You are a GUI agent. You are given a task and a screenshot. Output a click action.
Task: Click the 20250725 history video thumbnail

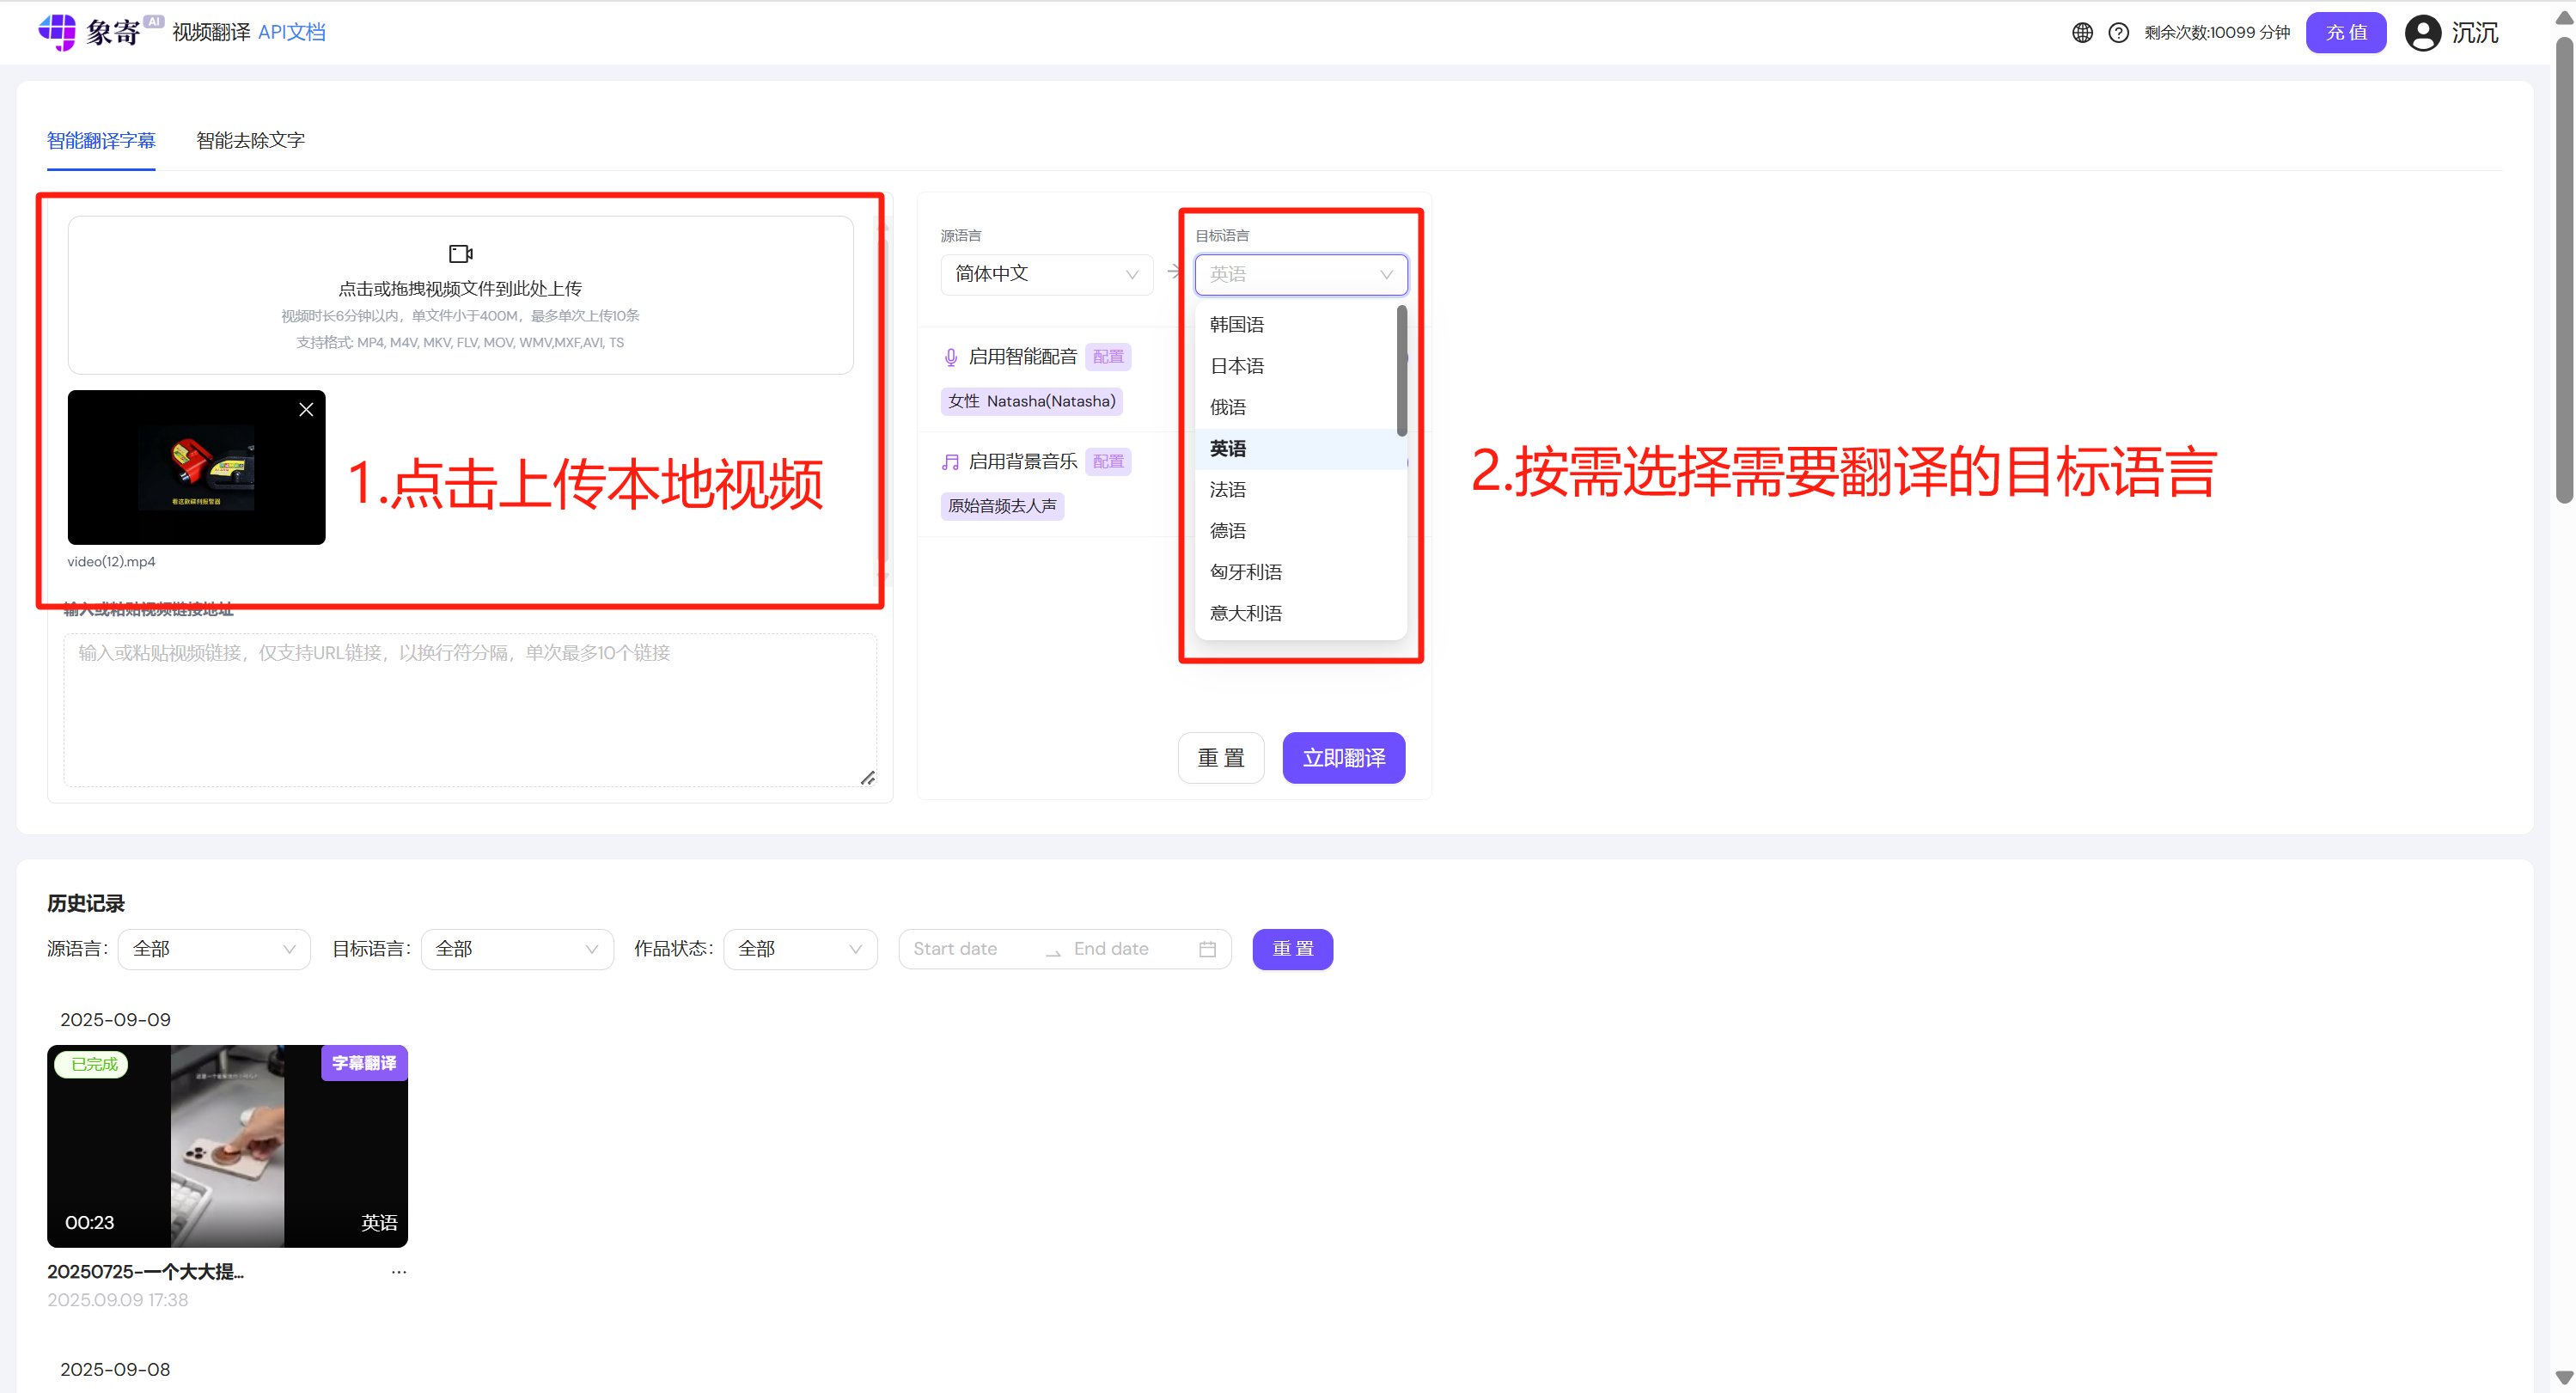227,1146
